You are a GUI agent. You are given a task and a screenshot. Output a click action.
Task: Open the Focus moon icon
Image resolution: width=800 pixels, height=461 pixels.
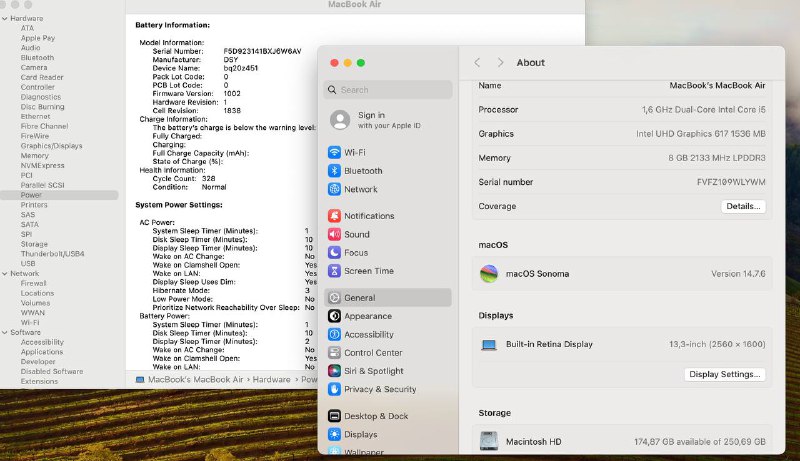coord(334,252)
